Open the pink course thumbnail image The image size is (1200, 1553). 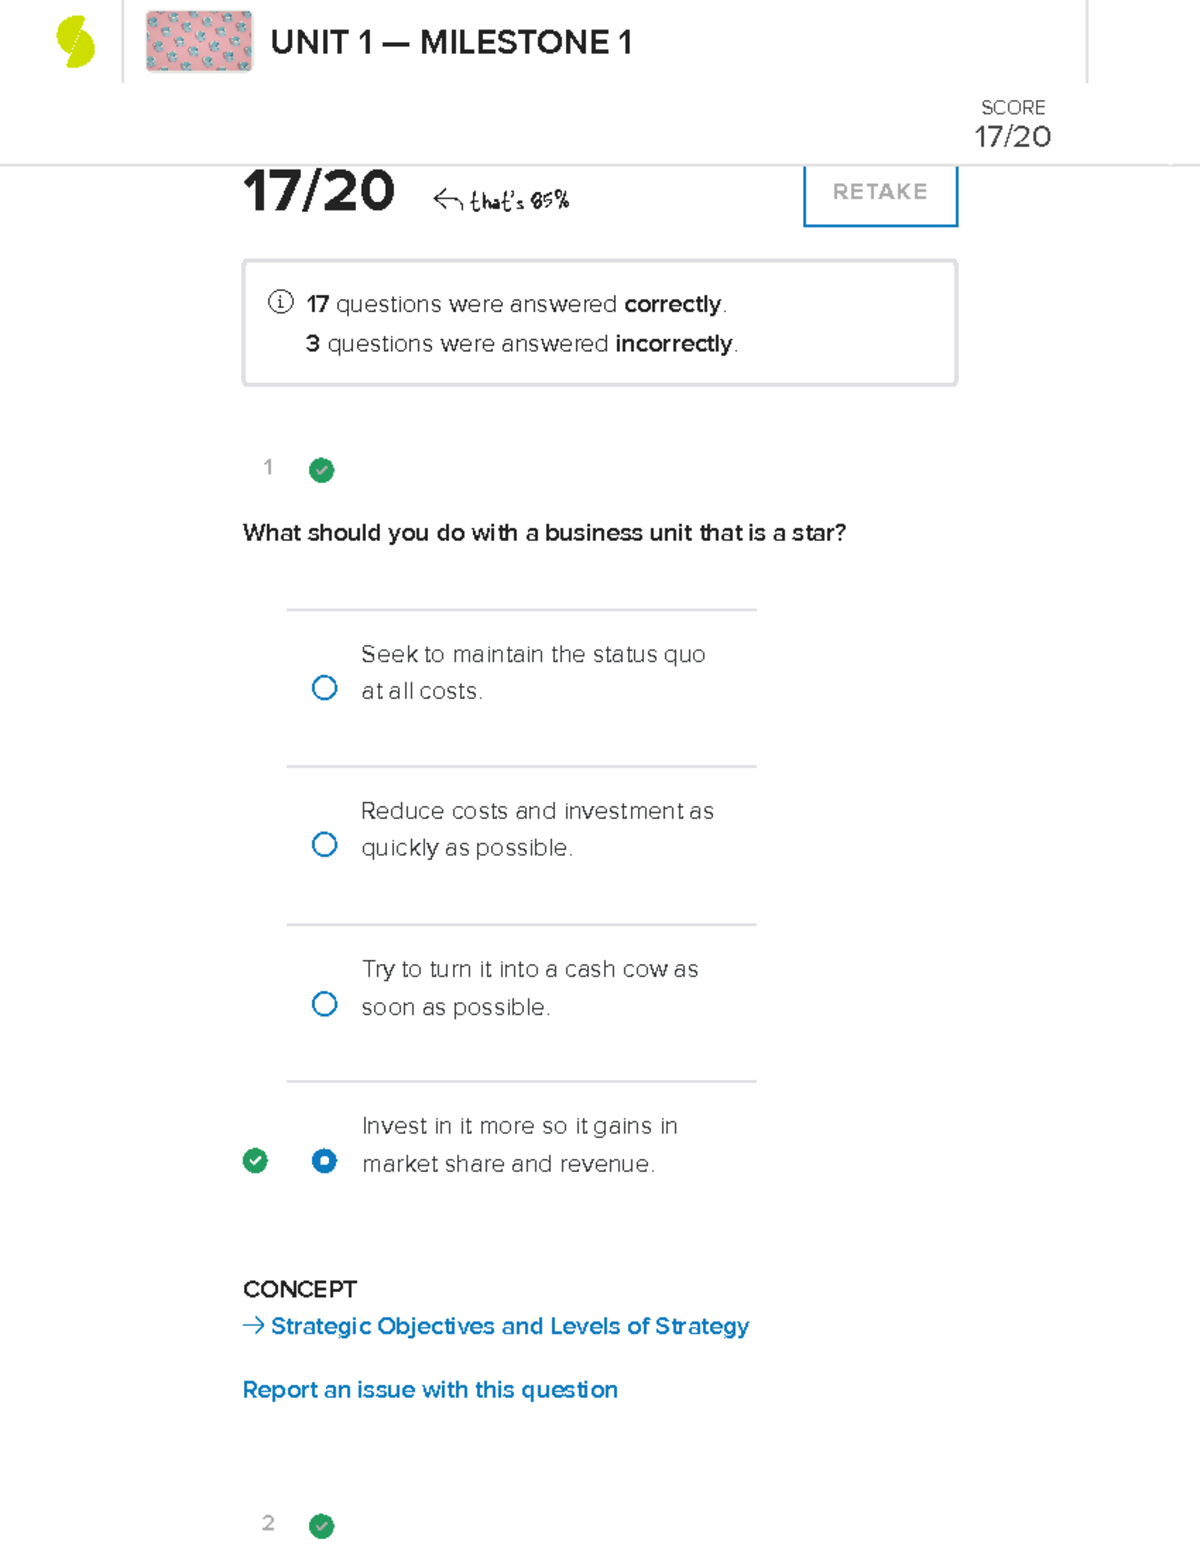[198, 42]
